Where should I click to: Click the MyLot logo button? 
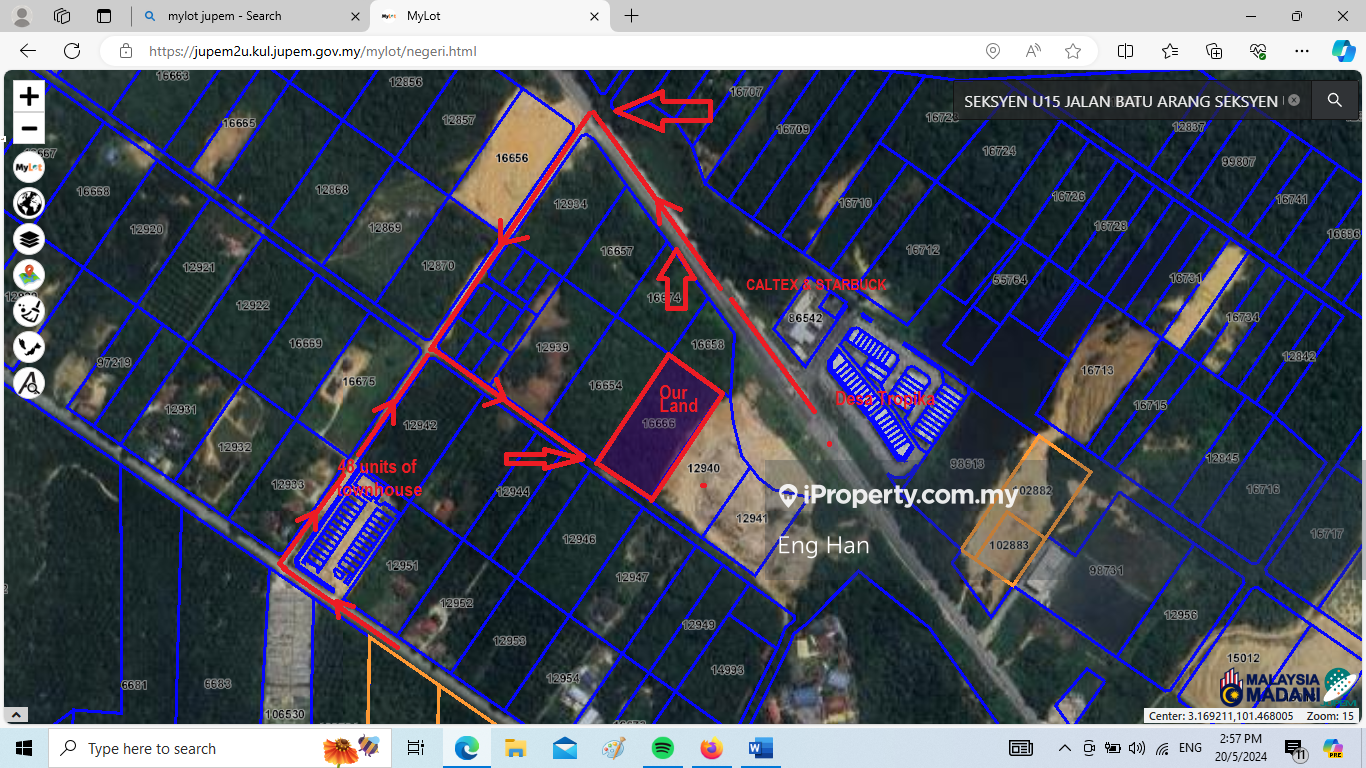[29, 167]
